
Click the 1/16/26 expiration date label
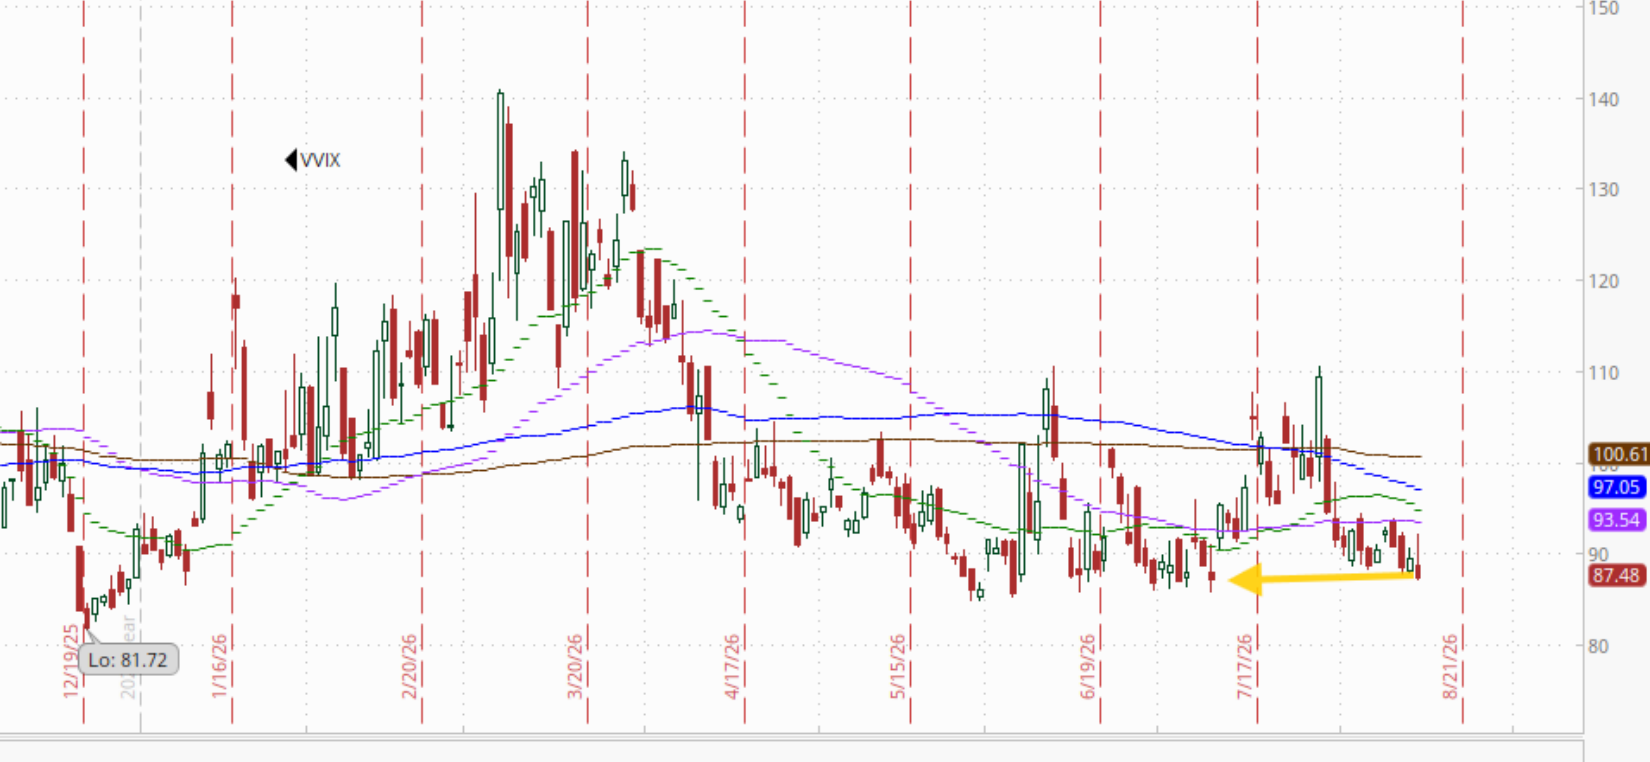[x=220, y=666]
